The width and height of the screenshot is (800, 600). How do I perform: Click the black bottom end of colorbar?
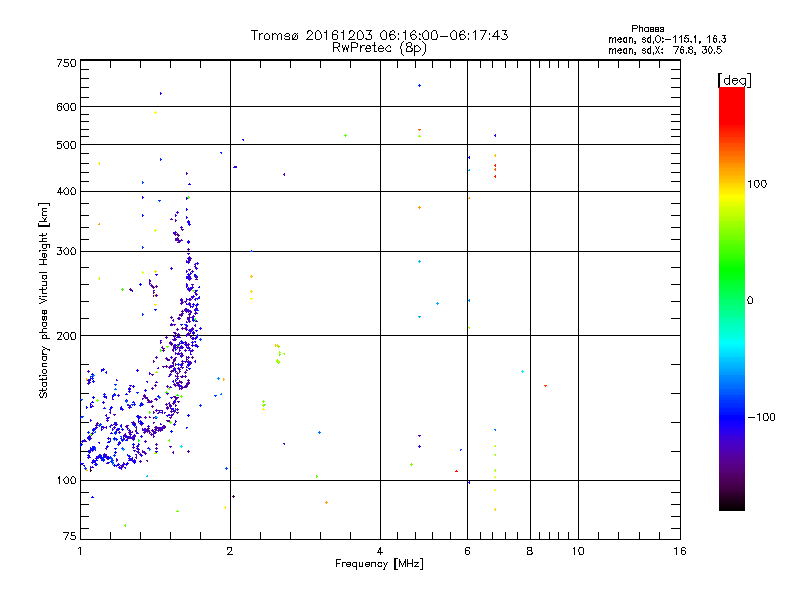point(732,503)
